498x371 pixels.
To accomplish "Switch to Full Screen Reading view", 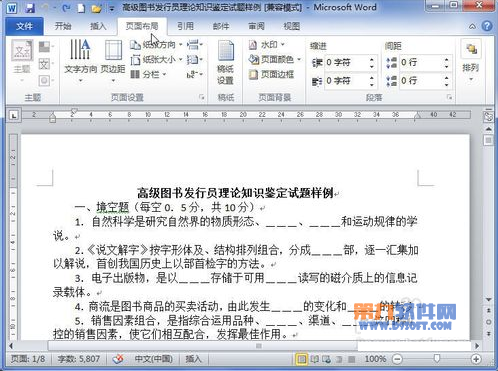I will [314, 359].
